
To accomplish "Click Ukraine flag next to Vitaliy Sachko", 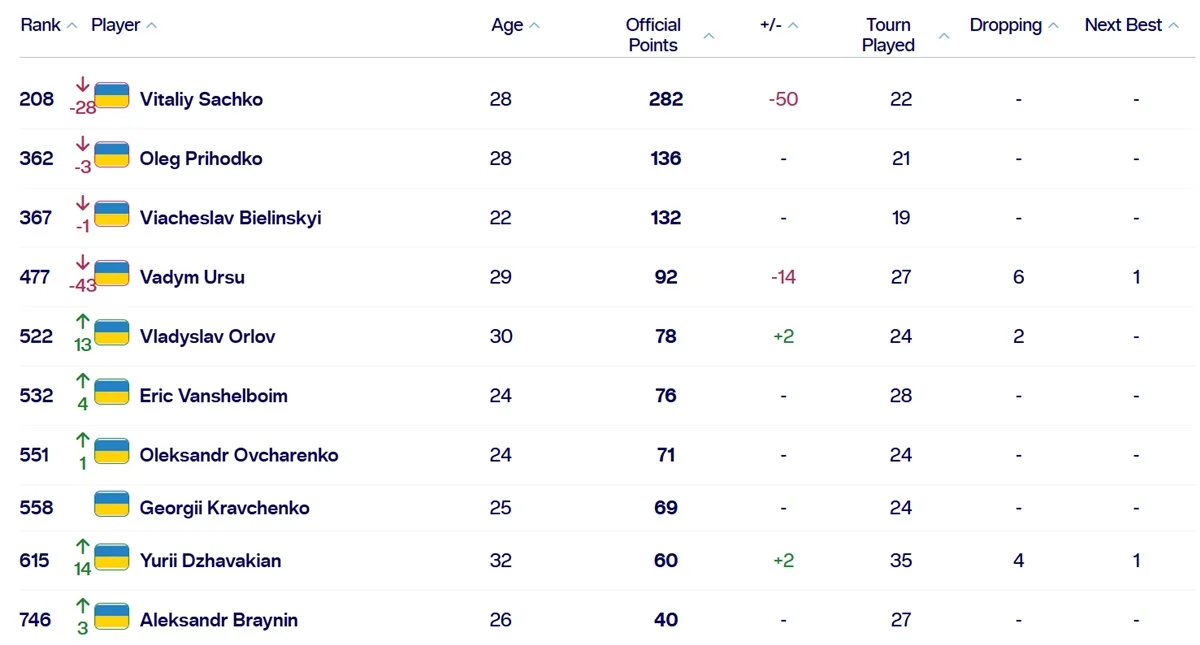I will coord(112,97).
